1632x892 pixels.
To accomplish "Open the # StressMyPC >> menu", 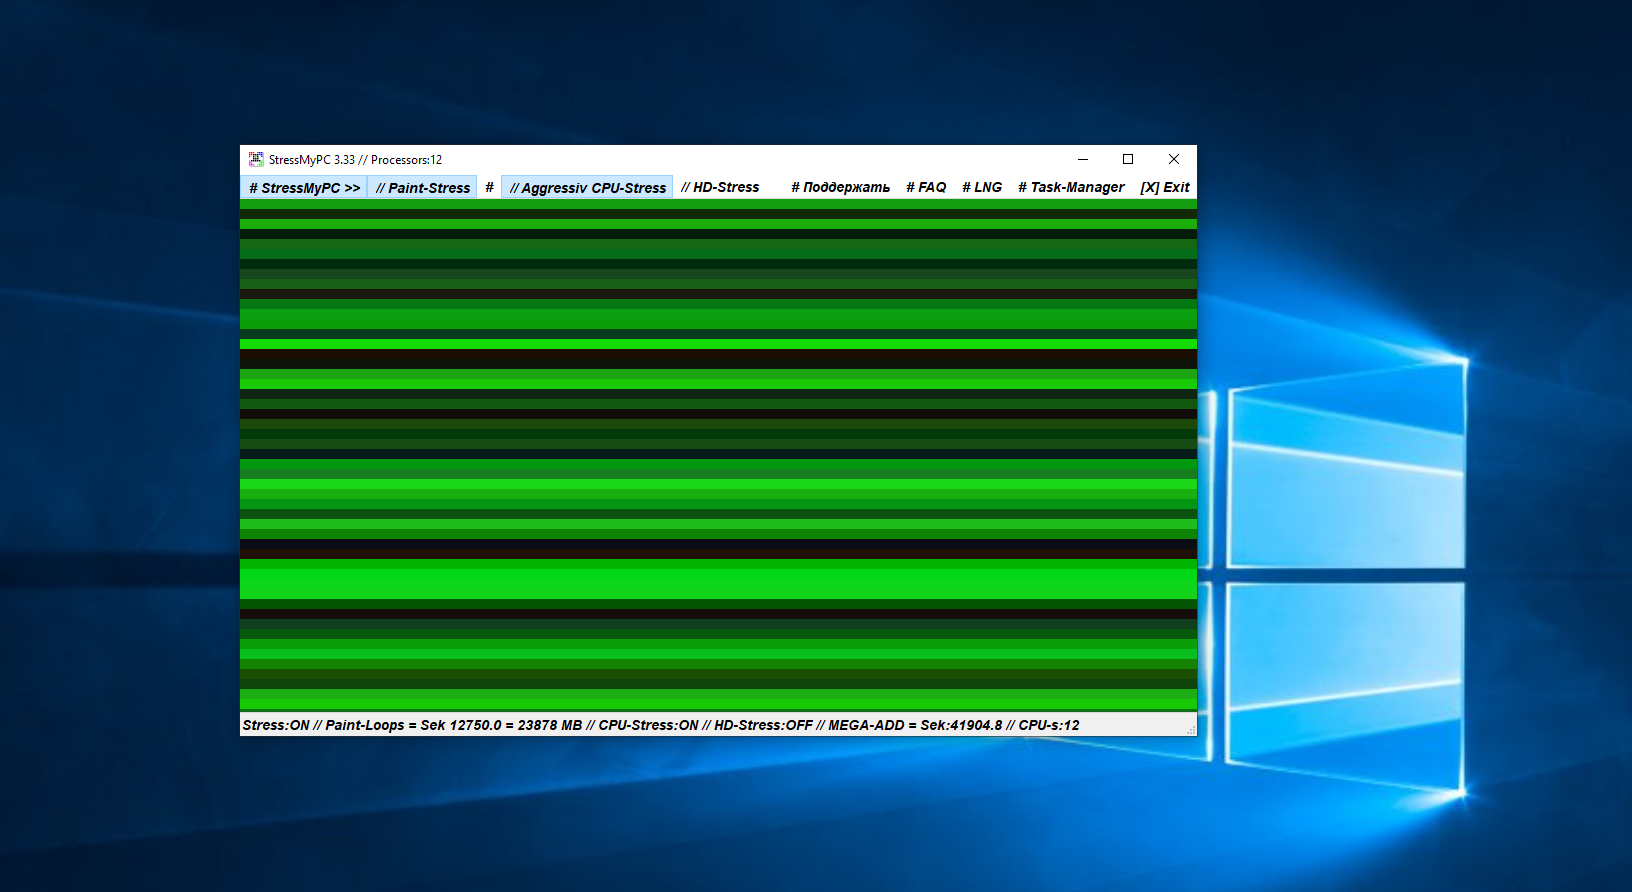I will point(304,187).
